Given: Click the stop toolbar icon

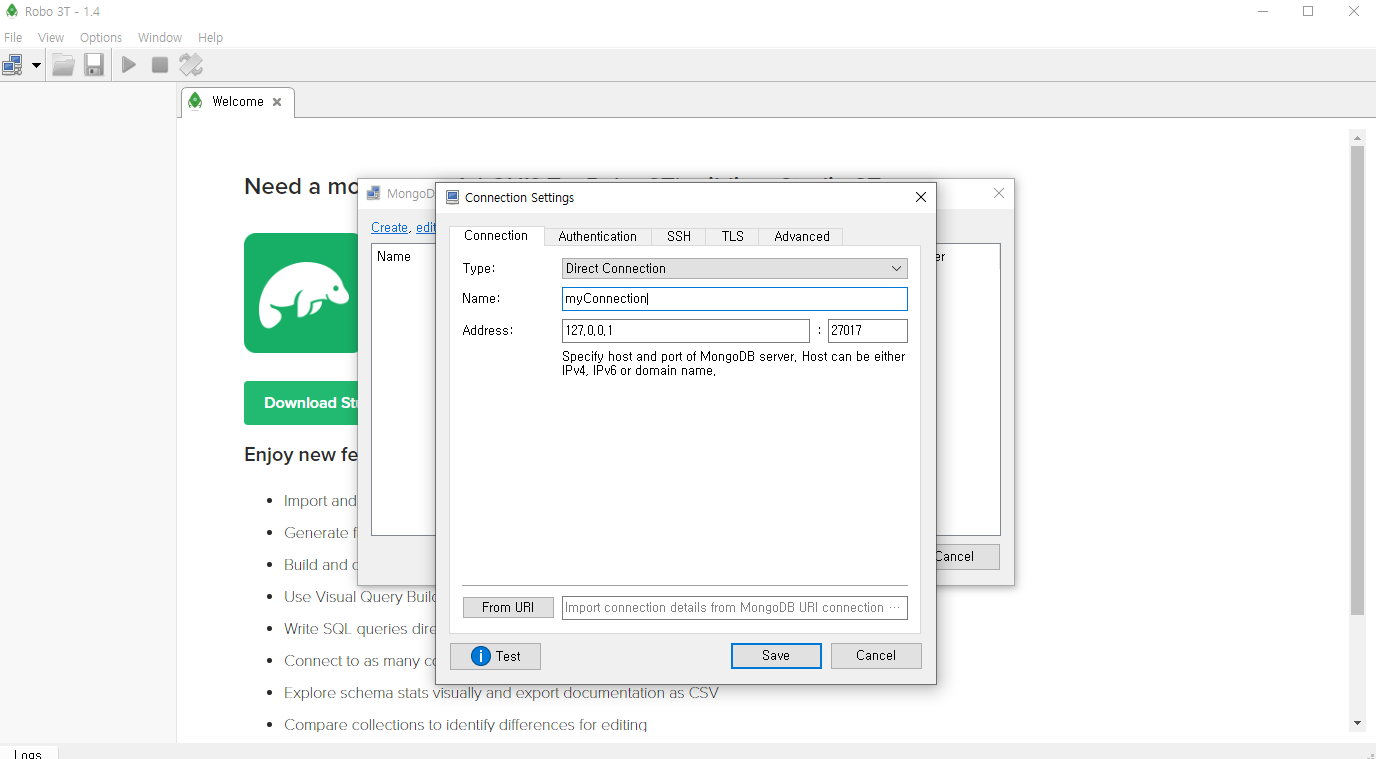Looking at the screenshot, I should click(x=160, y=65).
